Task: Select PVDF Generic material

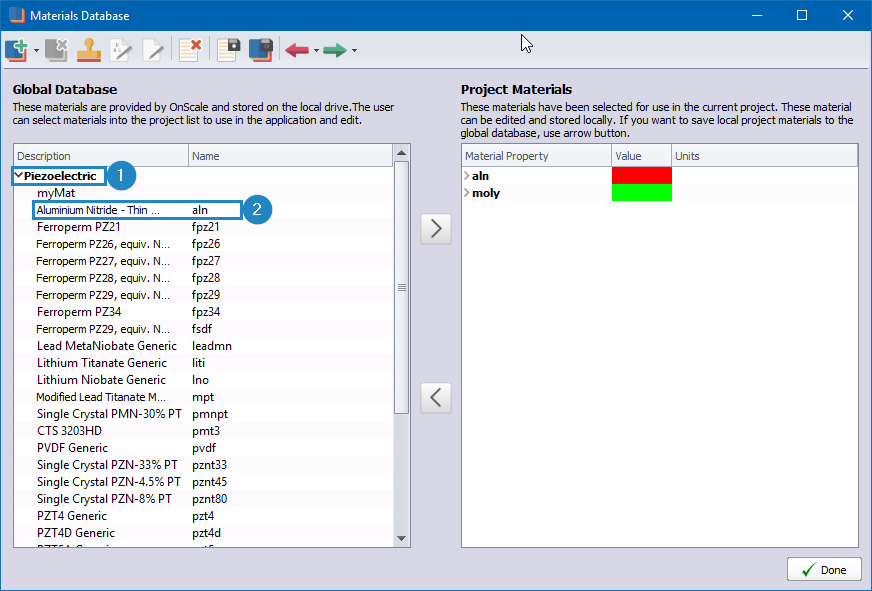Action: 204,448
